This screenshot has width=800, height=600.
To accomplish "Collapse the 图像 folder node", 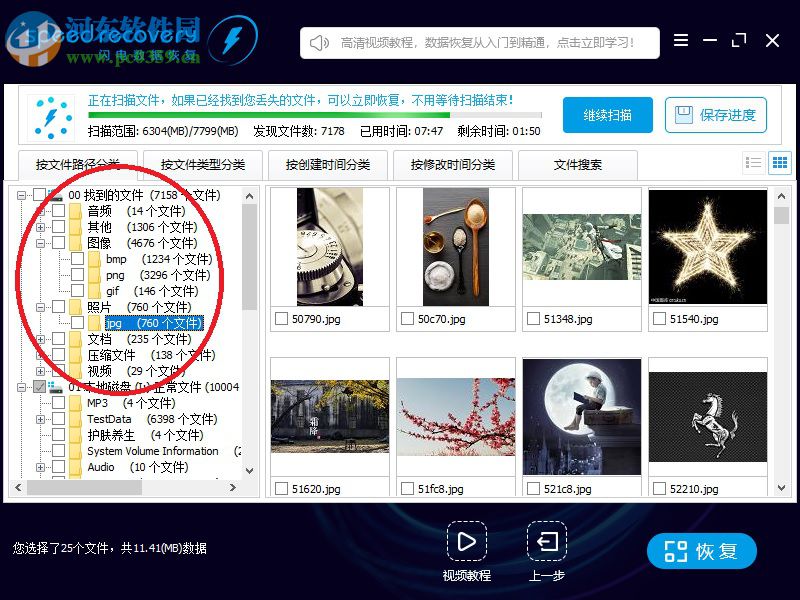I will click(x=41, y=243).
